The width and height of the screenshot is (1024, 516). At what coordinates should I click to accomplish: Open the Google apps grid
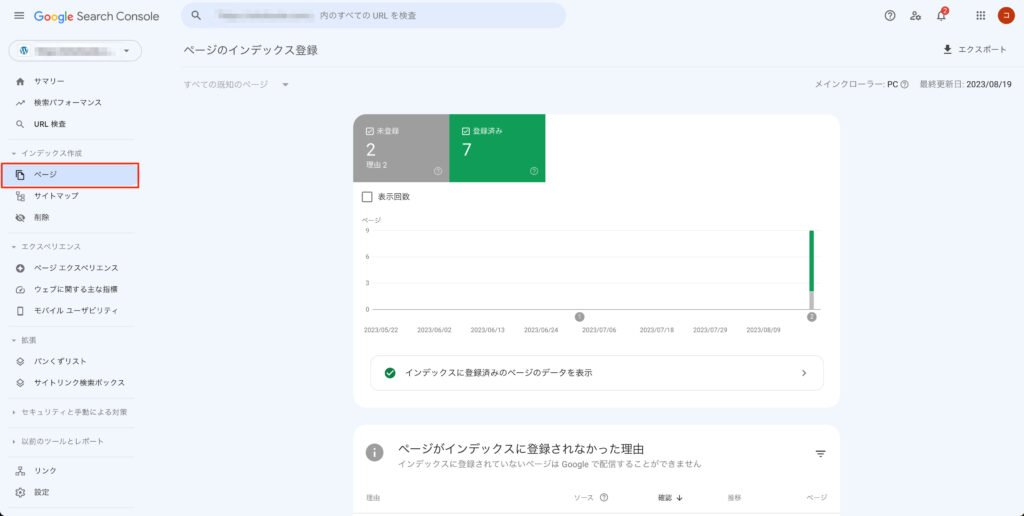pos(980,16)
